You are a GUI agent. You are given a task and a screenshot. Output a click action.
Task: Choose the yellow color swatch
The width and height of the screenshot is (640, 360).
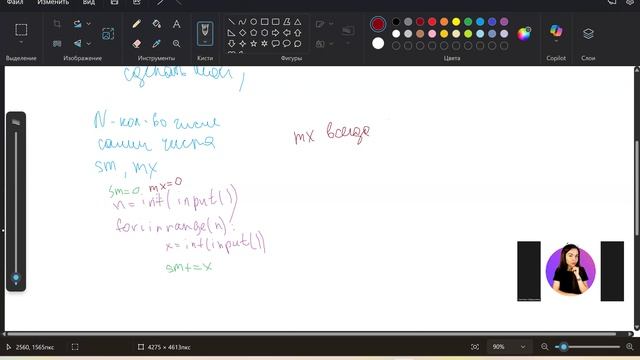[x=456, y=22]
